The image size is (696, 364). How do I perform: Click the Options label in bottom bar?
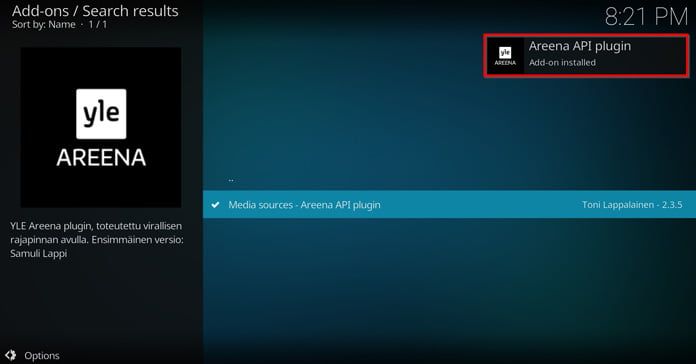point(42,356)
